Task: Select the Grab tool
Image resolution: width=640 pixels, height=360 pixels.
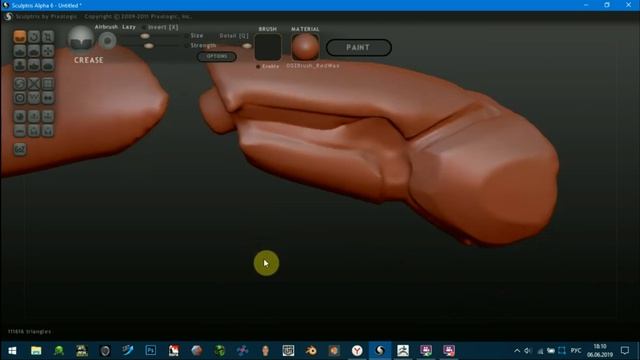Action: (48, 51)
